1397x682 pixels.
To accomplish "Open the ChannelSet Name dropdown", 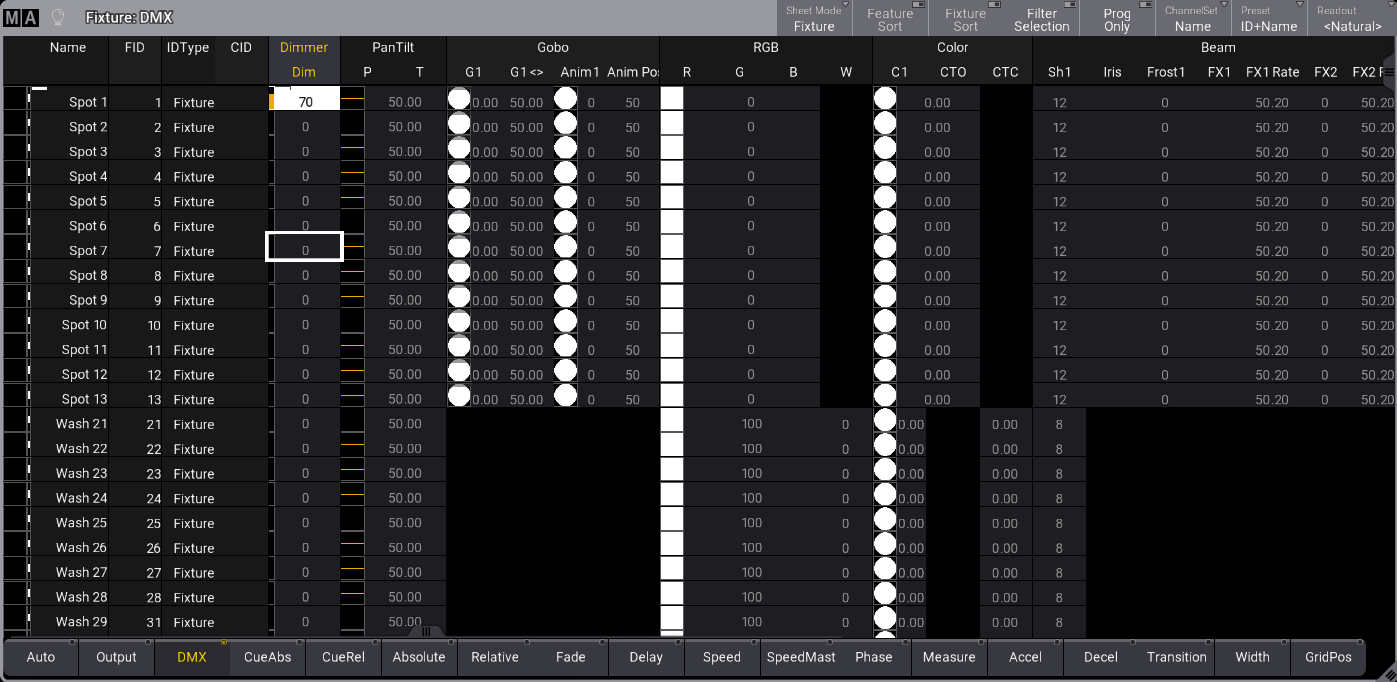I will tap(1193, 19).
